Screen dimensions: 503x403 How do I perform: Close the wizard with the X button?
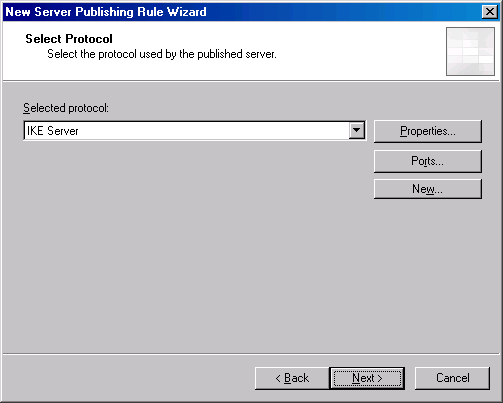pyautogui.click(x=490, y=12)
